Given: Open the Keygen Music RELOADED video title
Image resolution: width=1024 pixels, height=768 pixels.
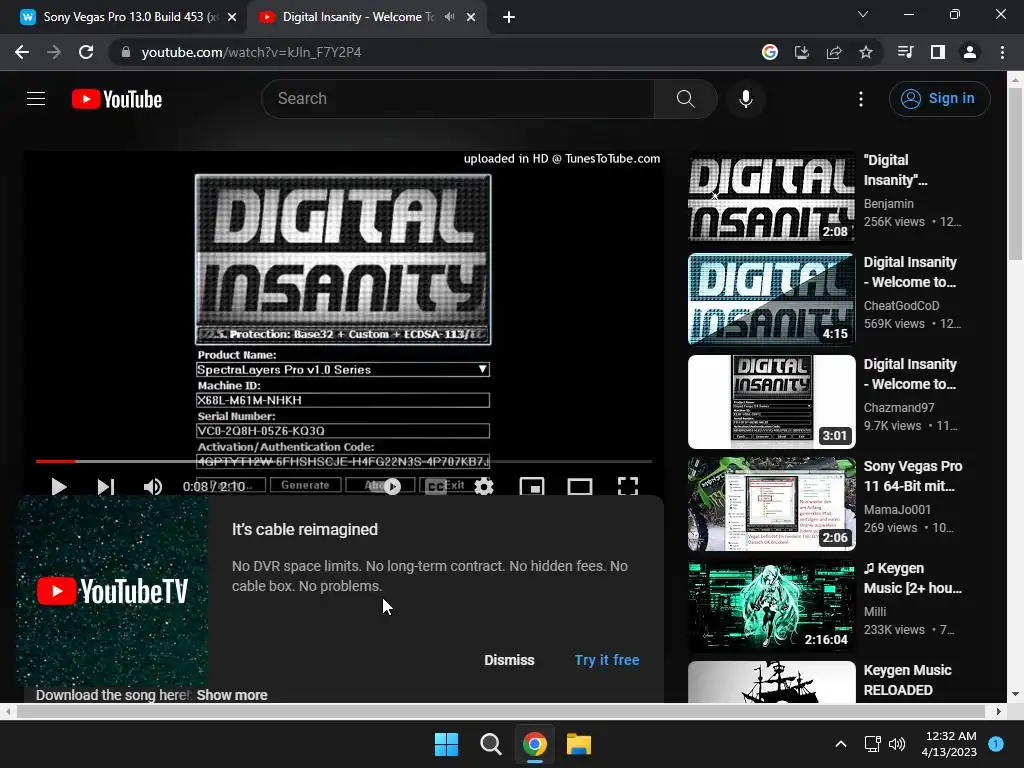Looking at the screenshot, I should [907, 680].
